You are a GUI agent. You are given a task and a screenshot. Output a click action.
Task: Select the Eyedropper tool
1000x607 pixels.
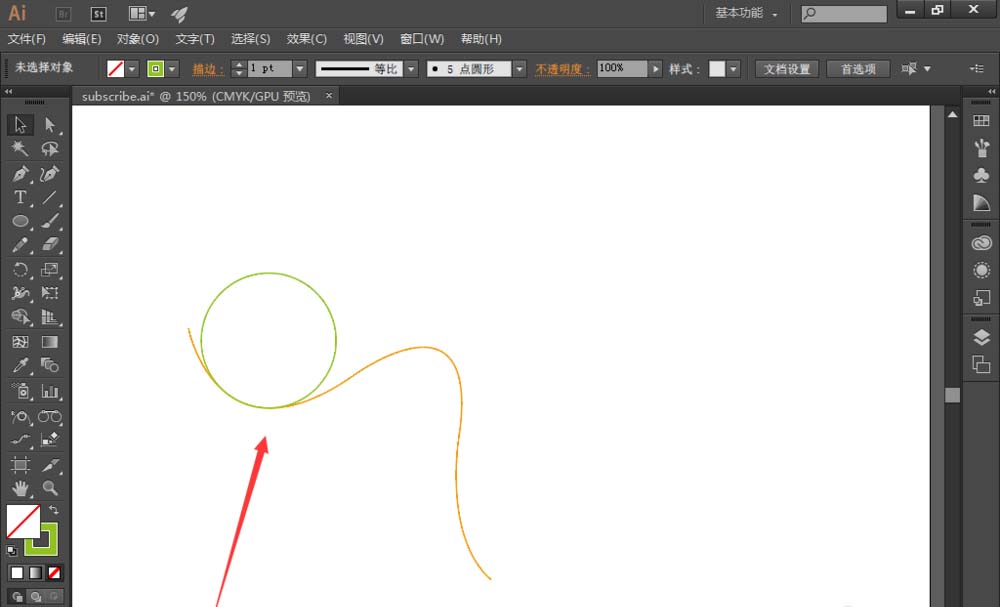tap(20, 365)
